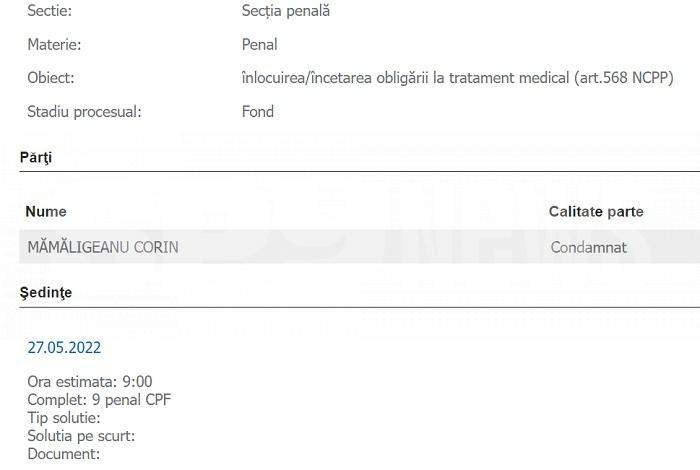Viewport: 700px width, 470px height.
Task: Click the Calitate parte column header
Action: click(596, 212)
